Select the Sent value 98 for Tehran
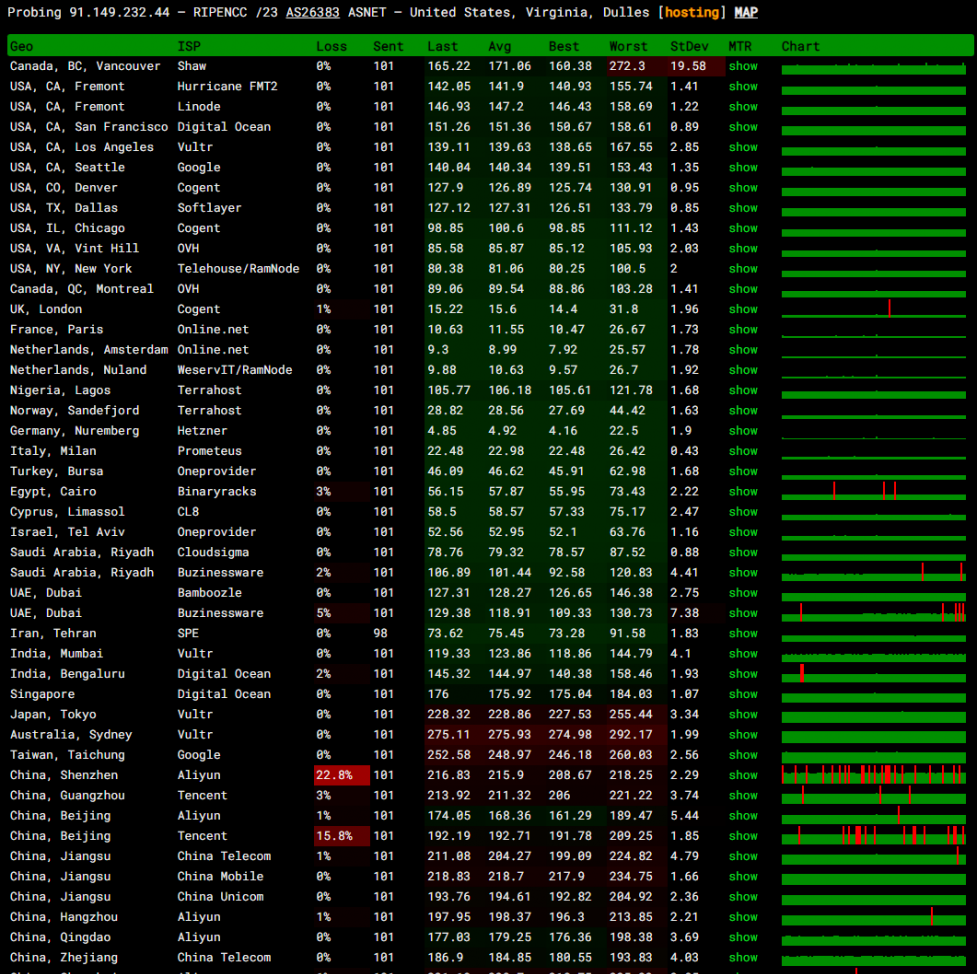 [381, 633]
